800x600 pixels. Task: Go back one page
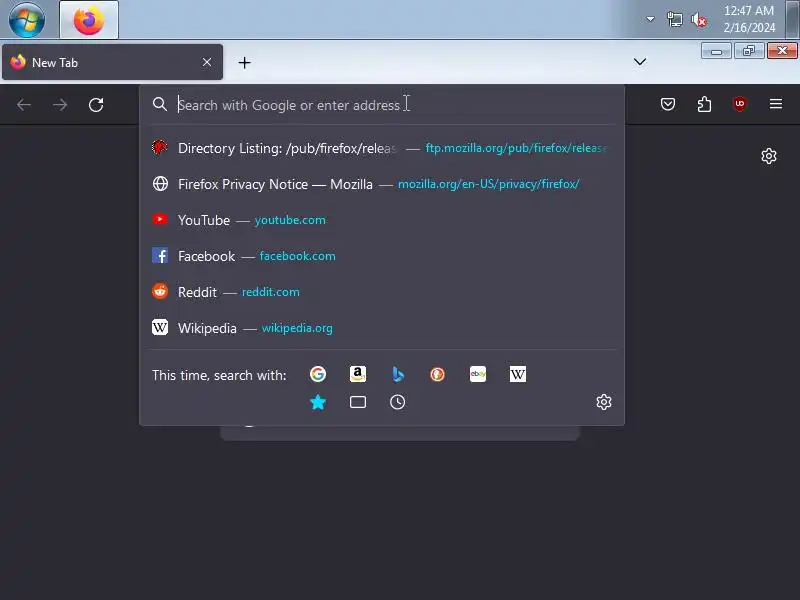[24, 105]
